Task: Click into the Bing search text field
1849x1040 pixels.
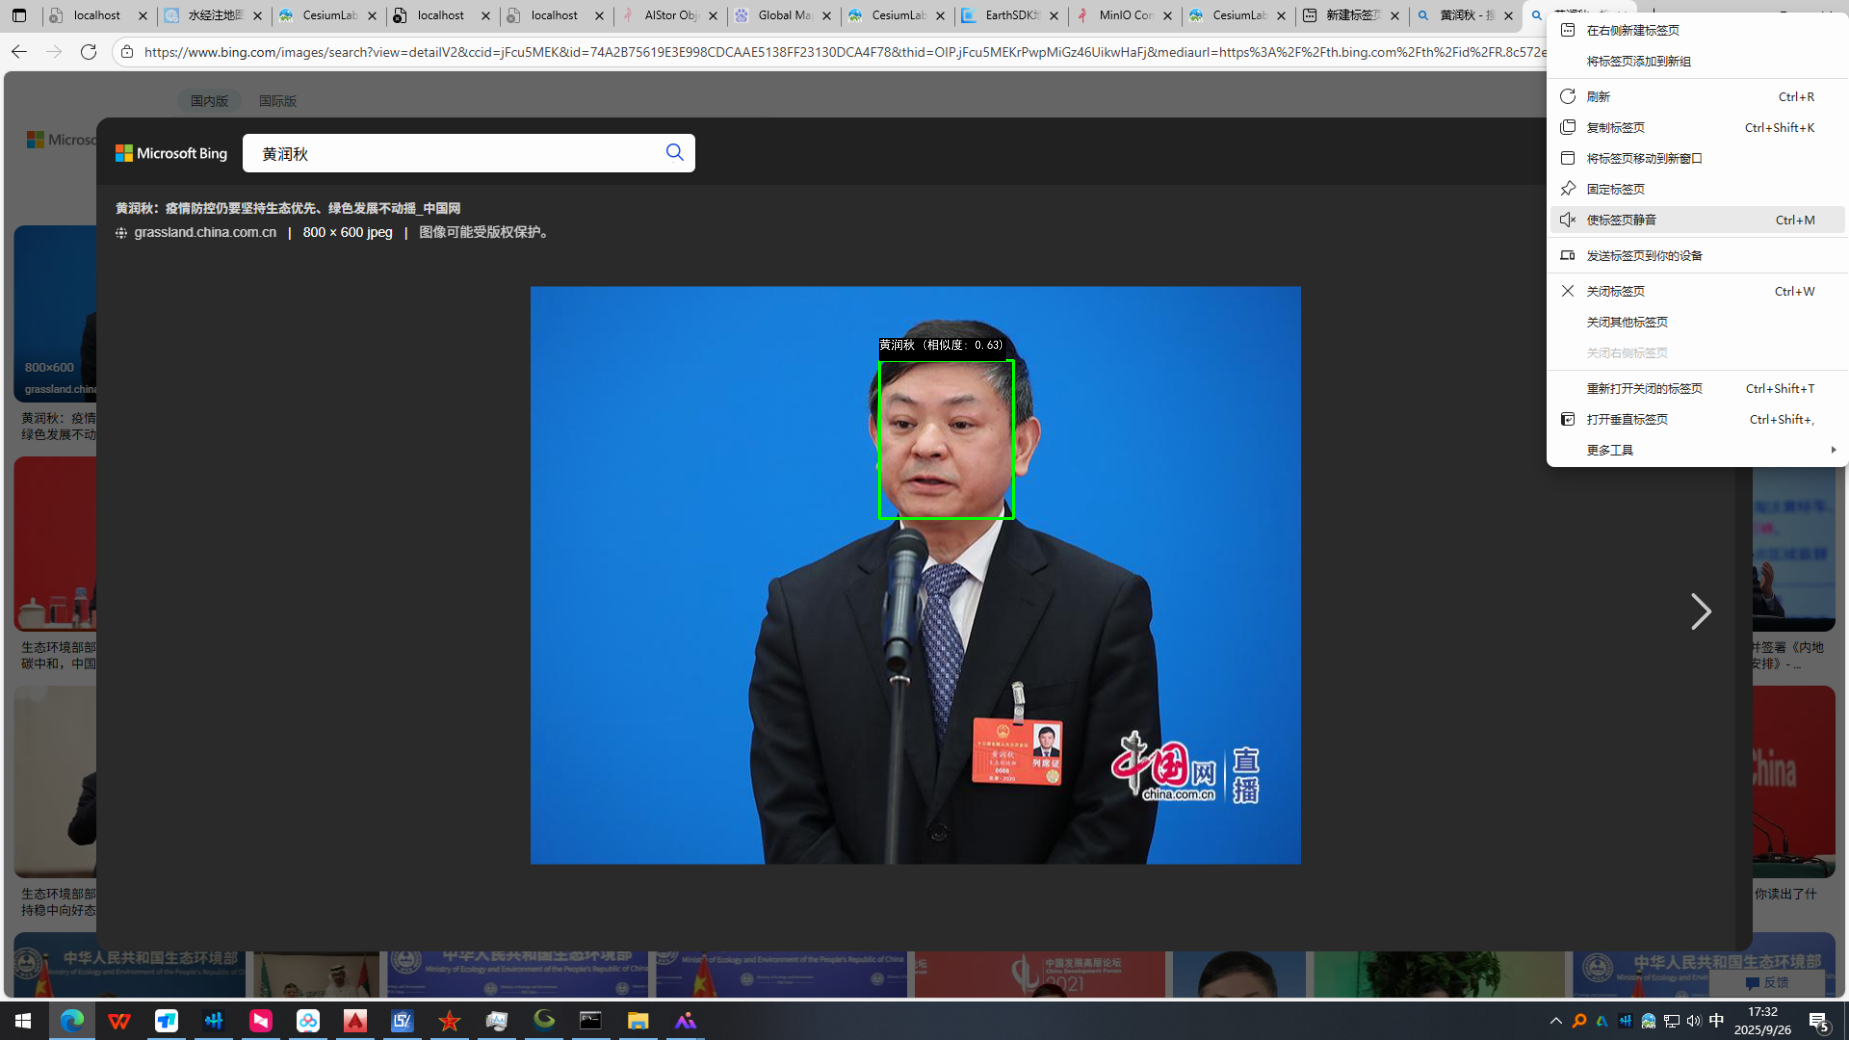Action: 450,153
